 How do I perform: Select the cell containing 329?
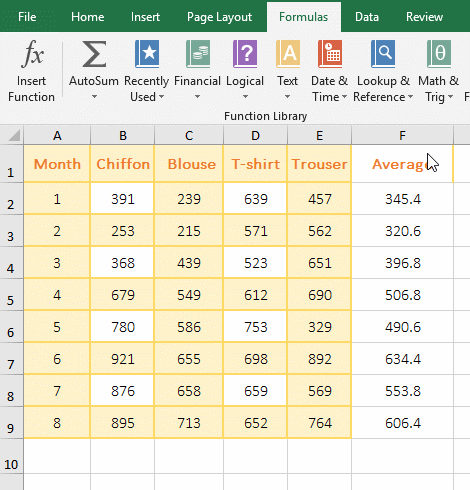pyautogui.click(x=319, y=327)
